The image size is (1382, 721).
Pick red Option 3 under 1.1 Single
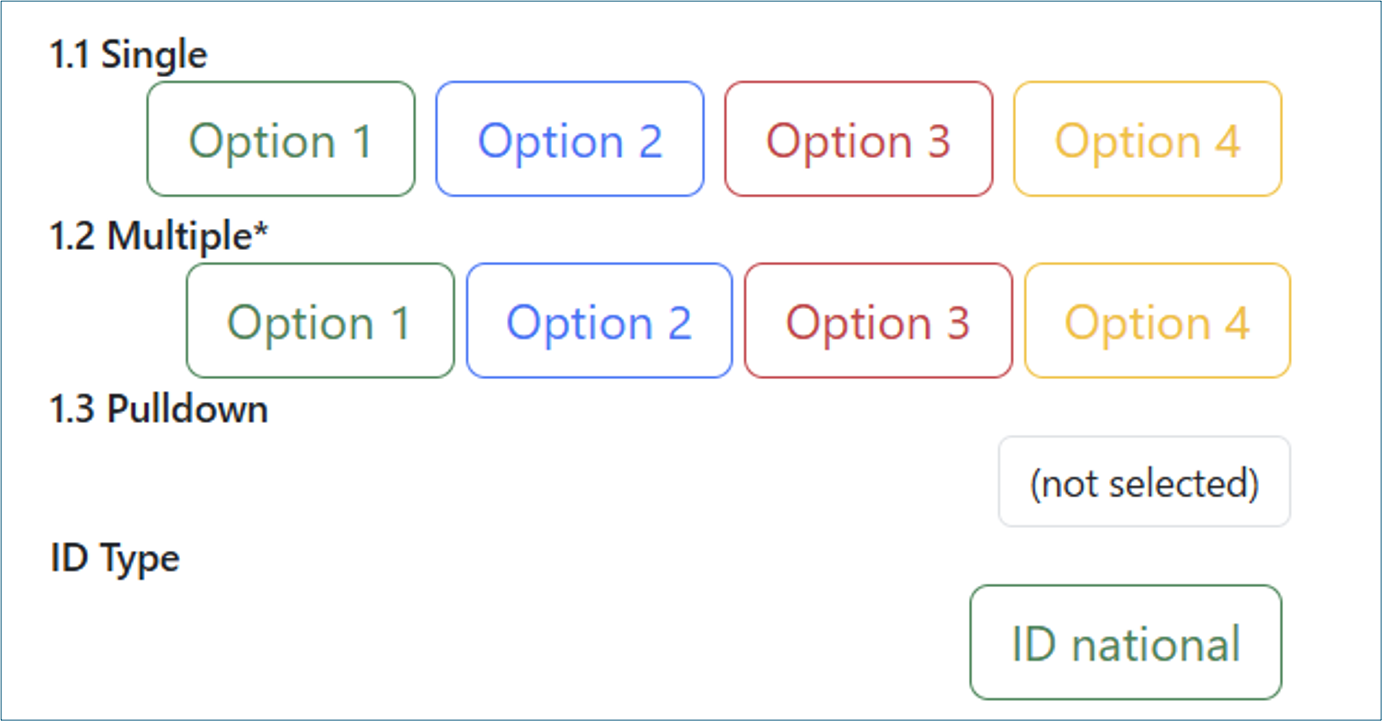coord(859,139)
